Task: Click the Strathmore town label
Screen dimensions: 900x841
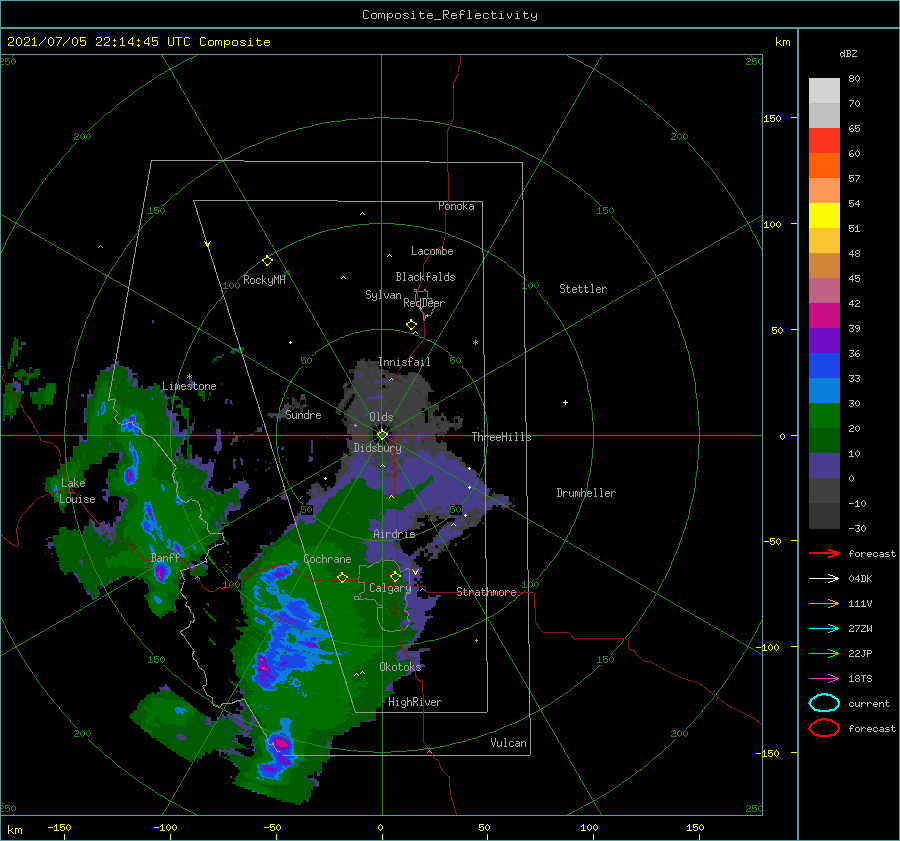Action: tap(486, 592)
